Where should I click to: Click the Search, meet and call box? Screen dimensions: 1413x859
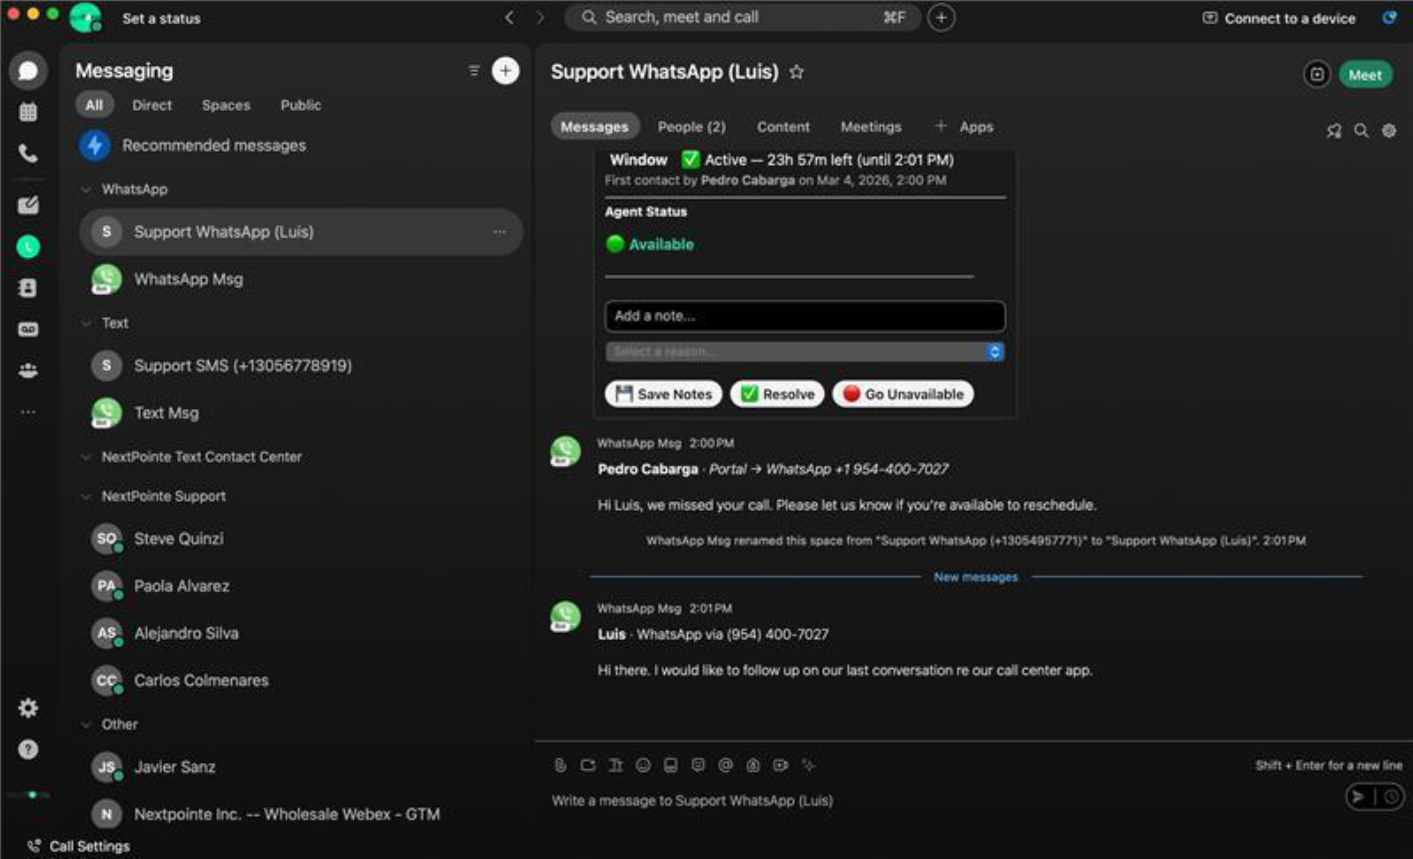pos(743,17)
